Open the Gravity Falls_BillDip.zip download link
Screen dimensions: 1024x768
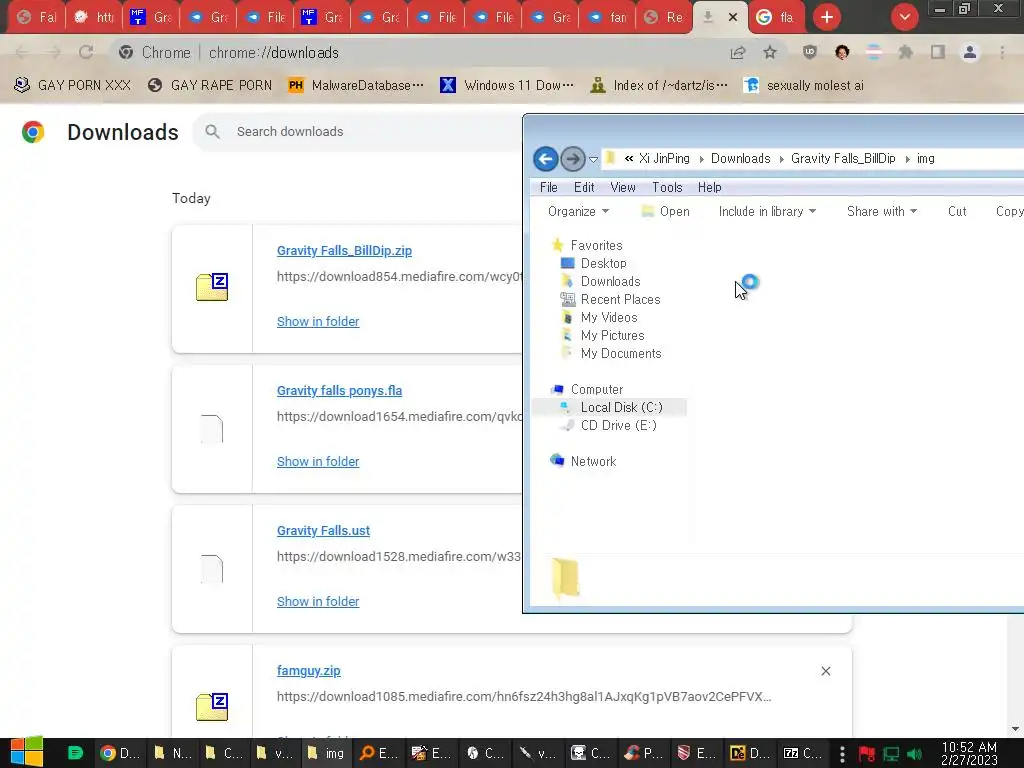[x=344, y=251]
